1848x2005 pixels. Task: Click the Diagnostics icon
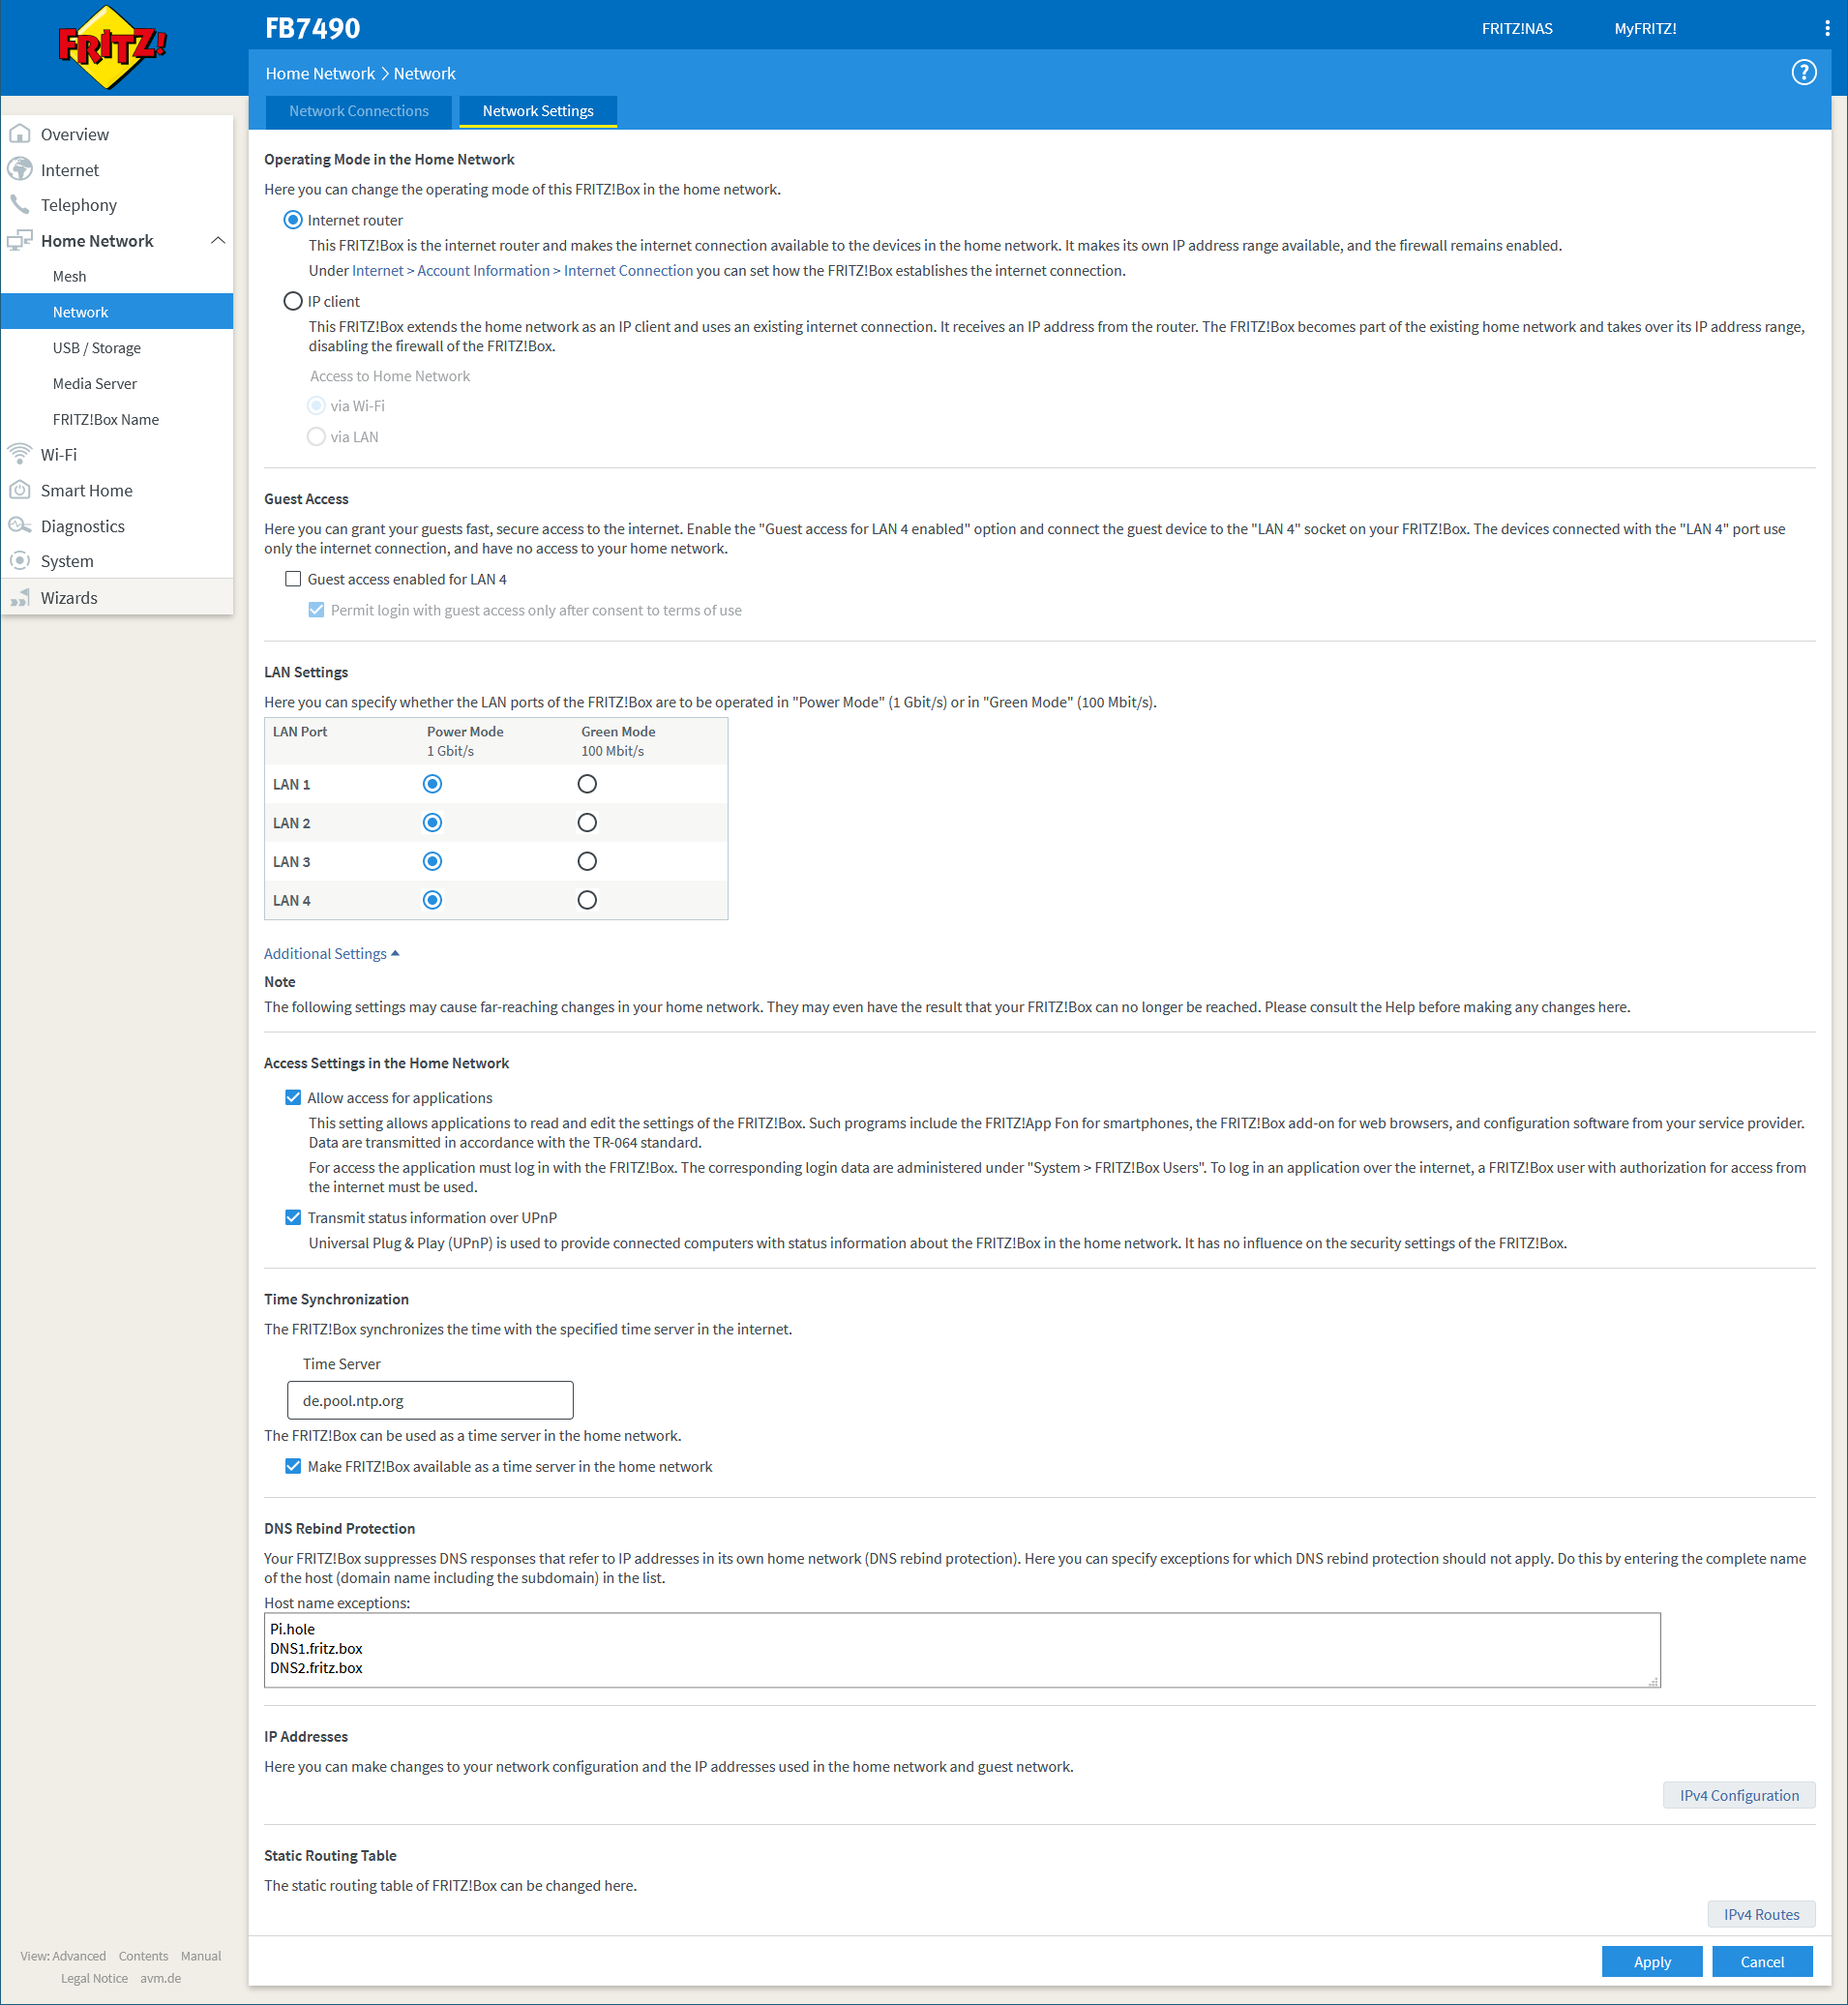click(x=20, y=526)
